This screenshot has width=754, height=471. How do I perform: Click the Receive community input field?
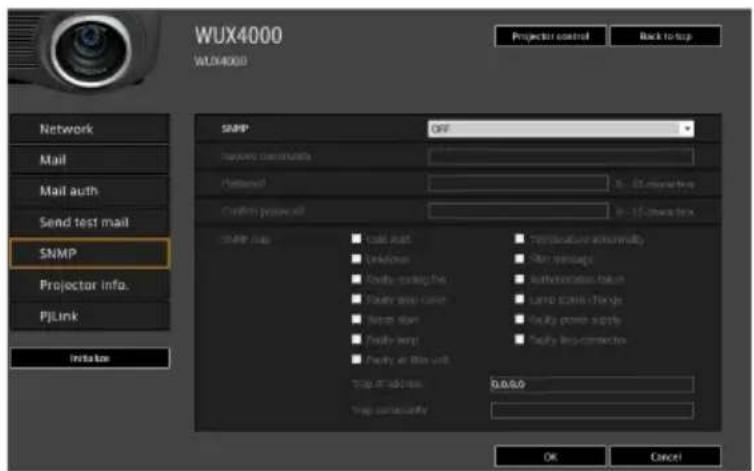[561, 156]
